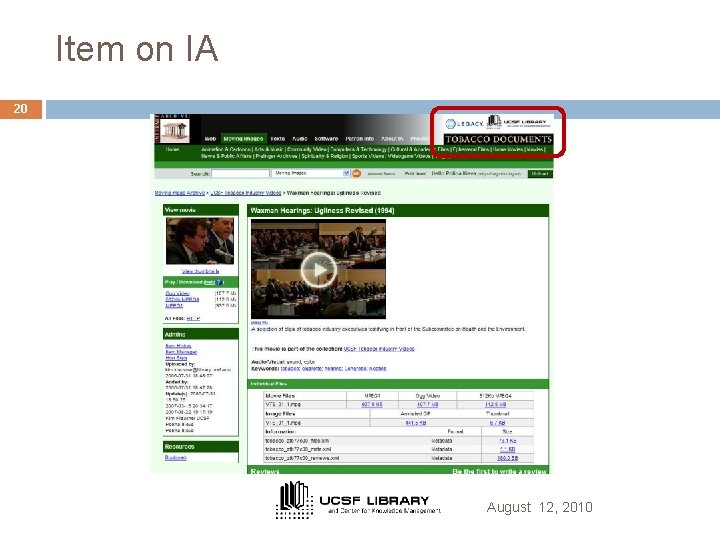Screen dimensions: 720x540
Task: Open the Software tab
Action: (x=326, y=139)
